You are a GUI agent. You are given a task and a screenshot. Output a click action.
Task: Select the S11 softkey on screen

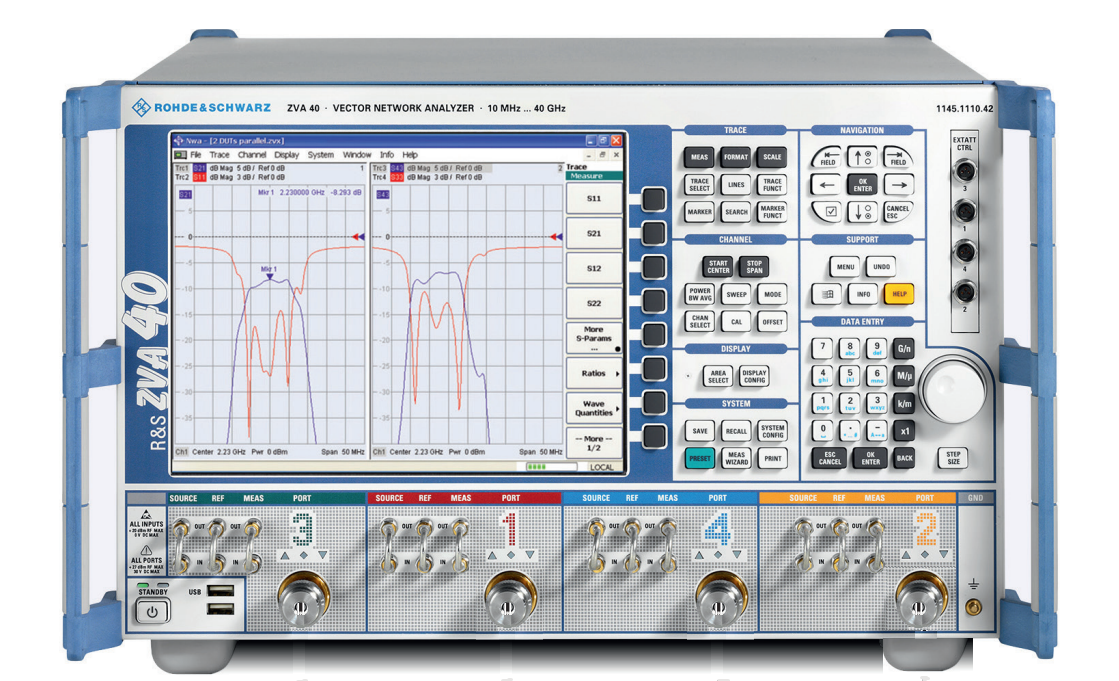point(594,199)
